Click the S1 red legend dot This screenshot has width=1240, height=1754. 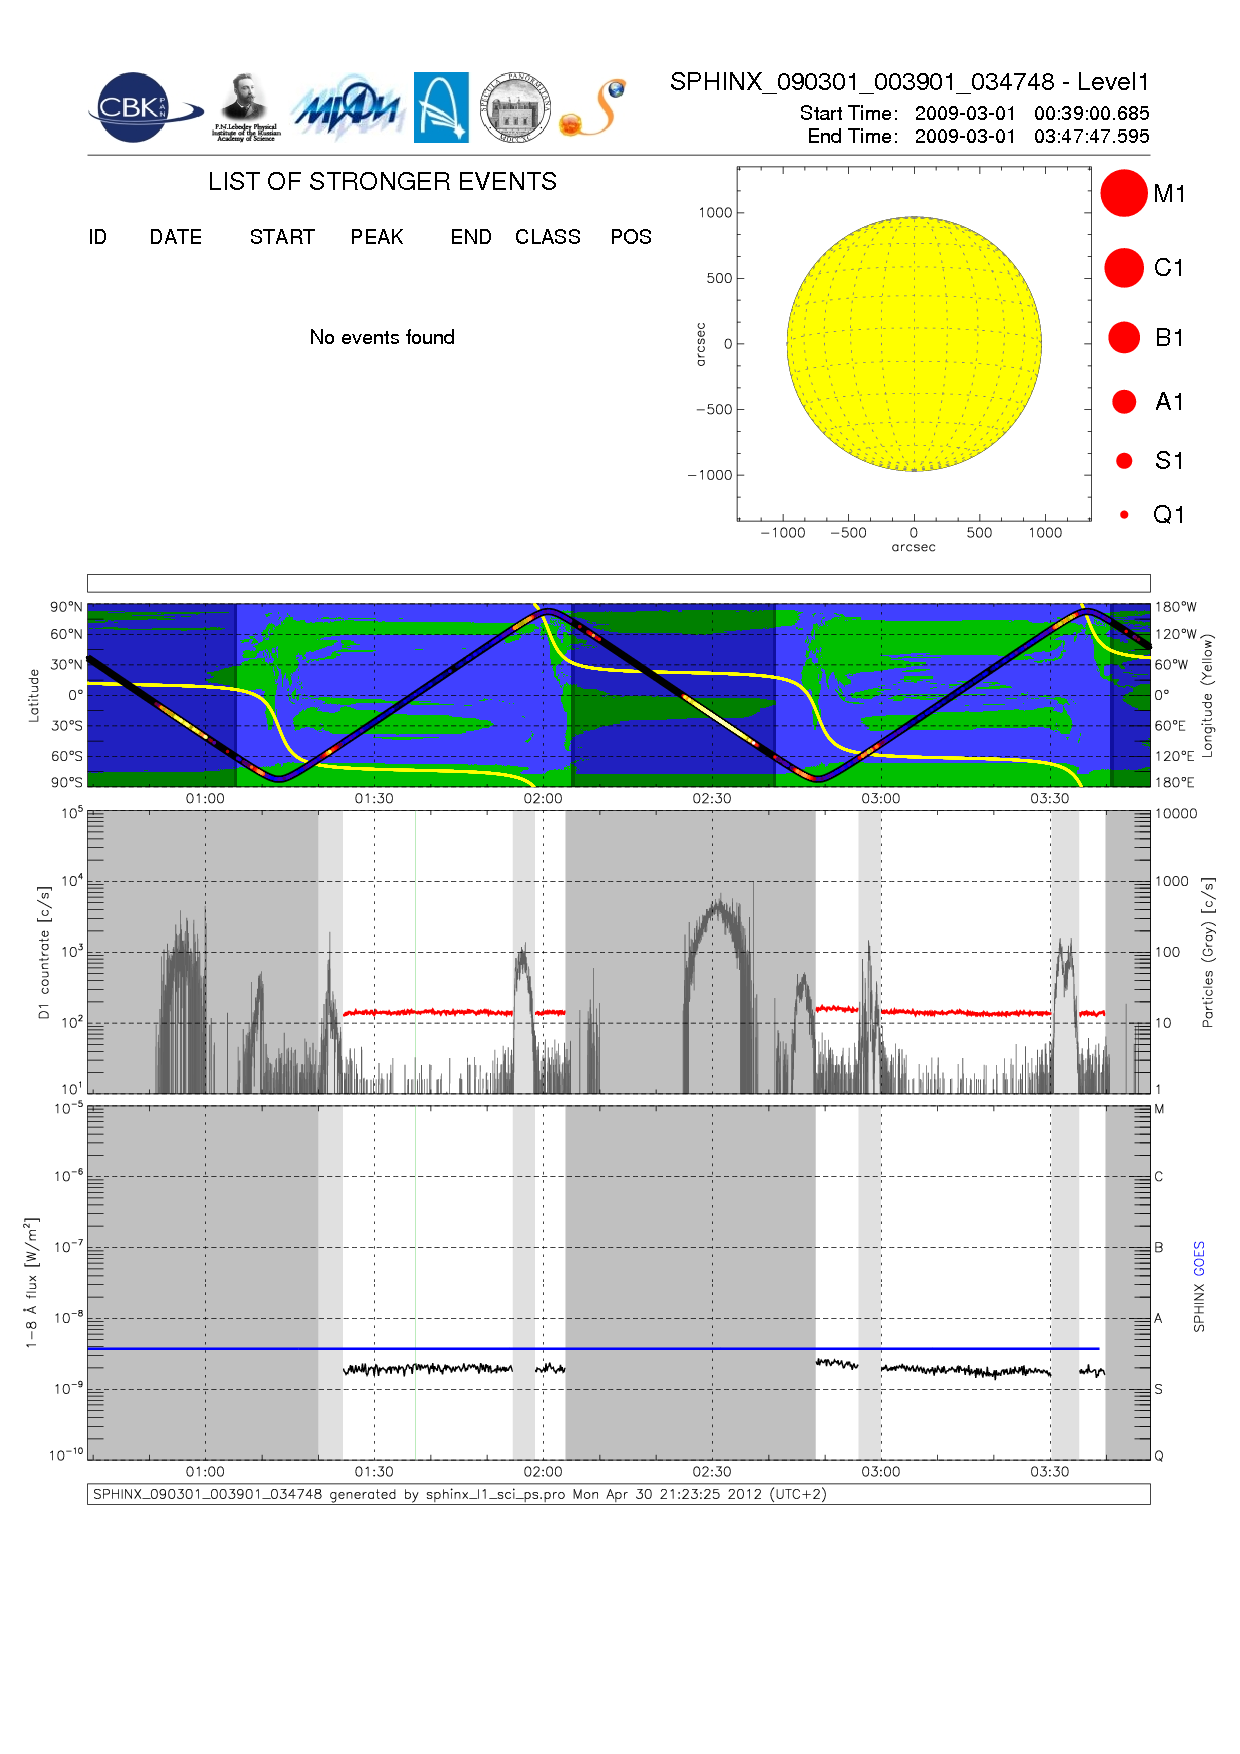(1124, 461)
